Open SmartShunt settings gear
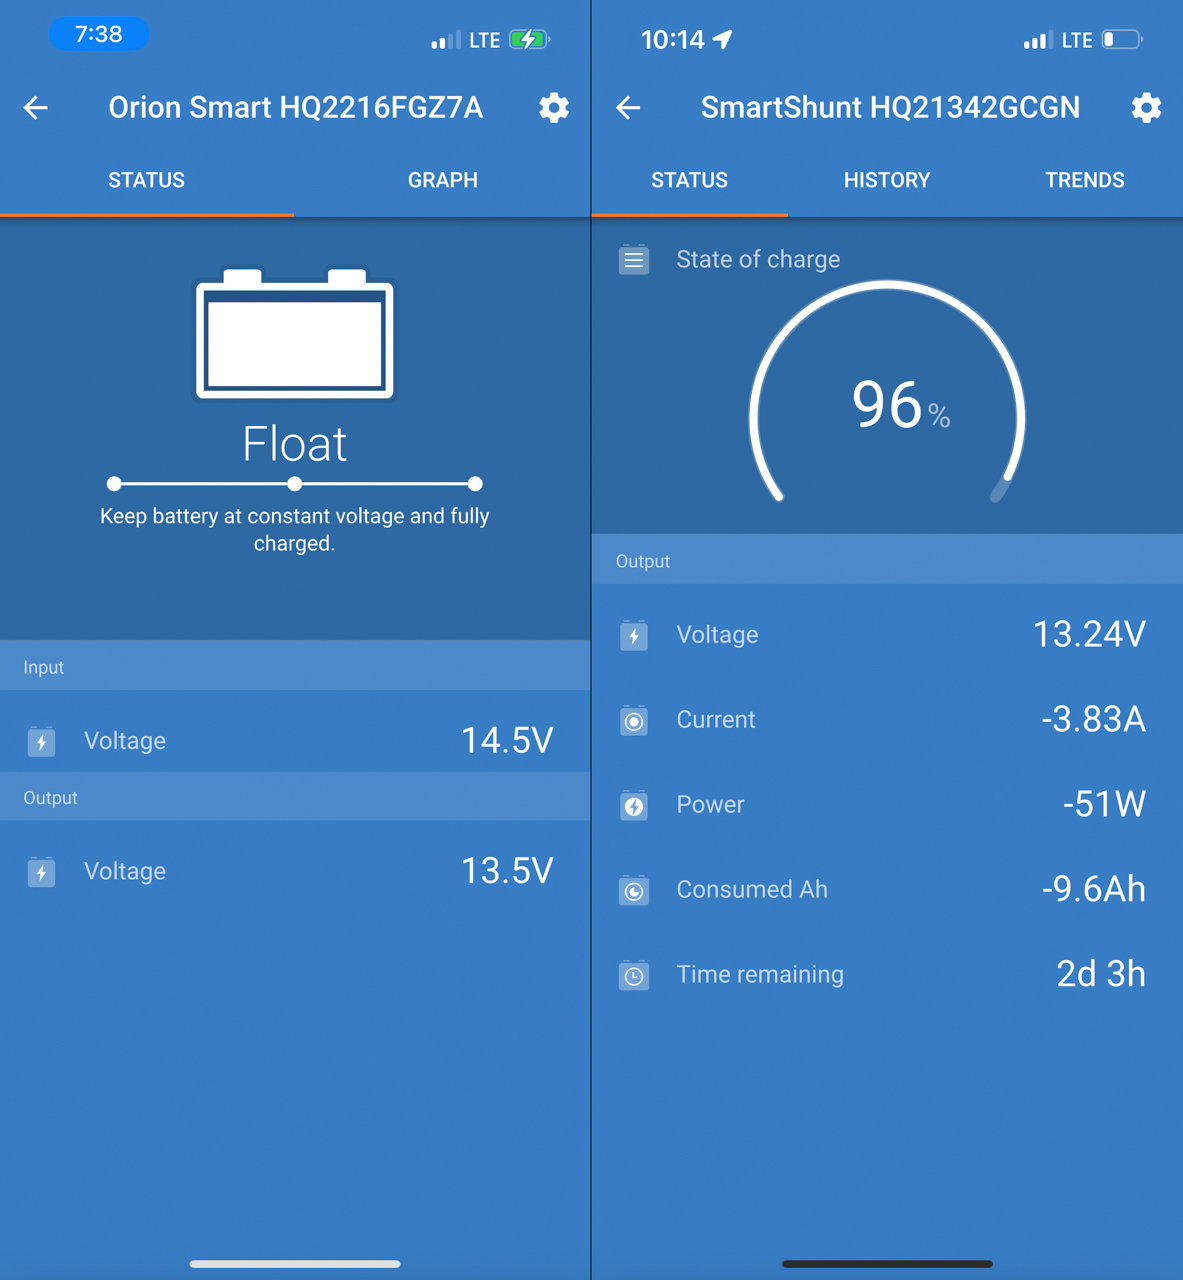1183x1280 pixels. click(1146, 108)
